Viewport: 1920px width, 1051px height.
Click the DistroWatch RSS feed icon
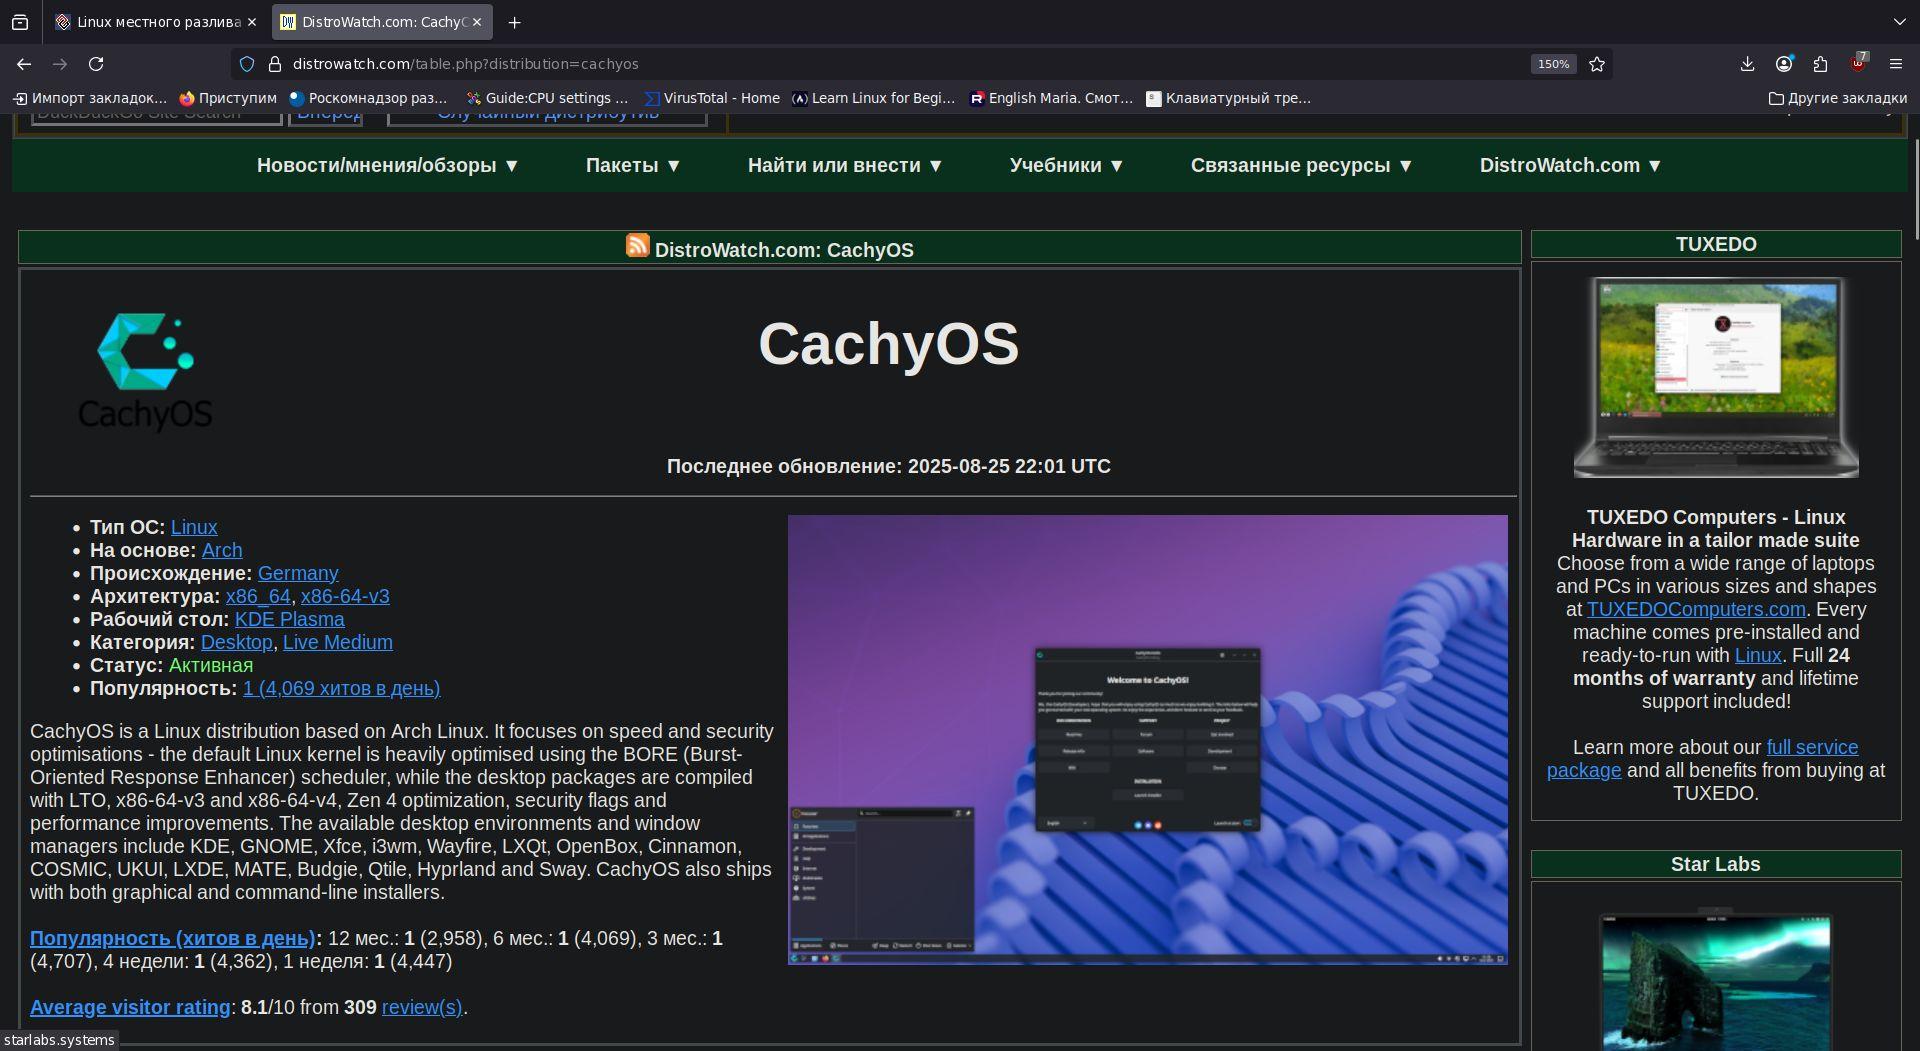click(637, 245)
